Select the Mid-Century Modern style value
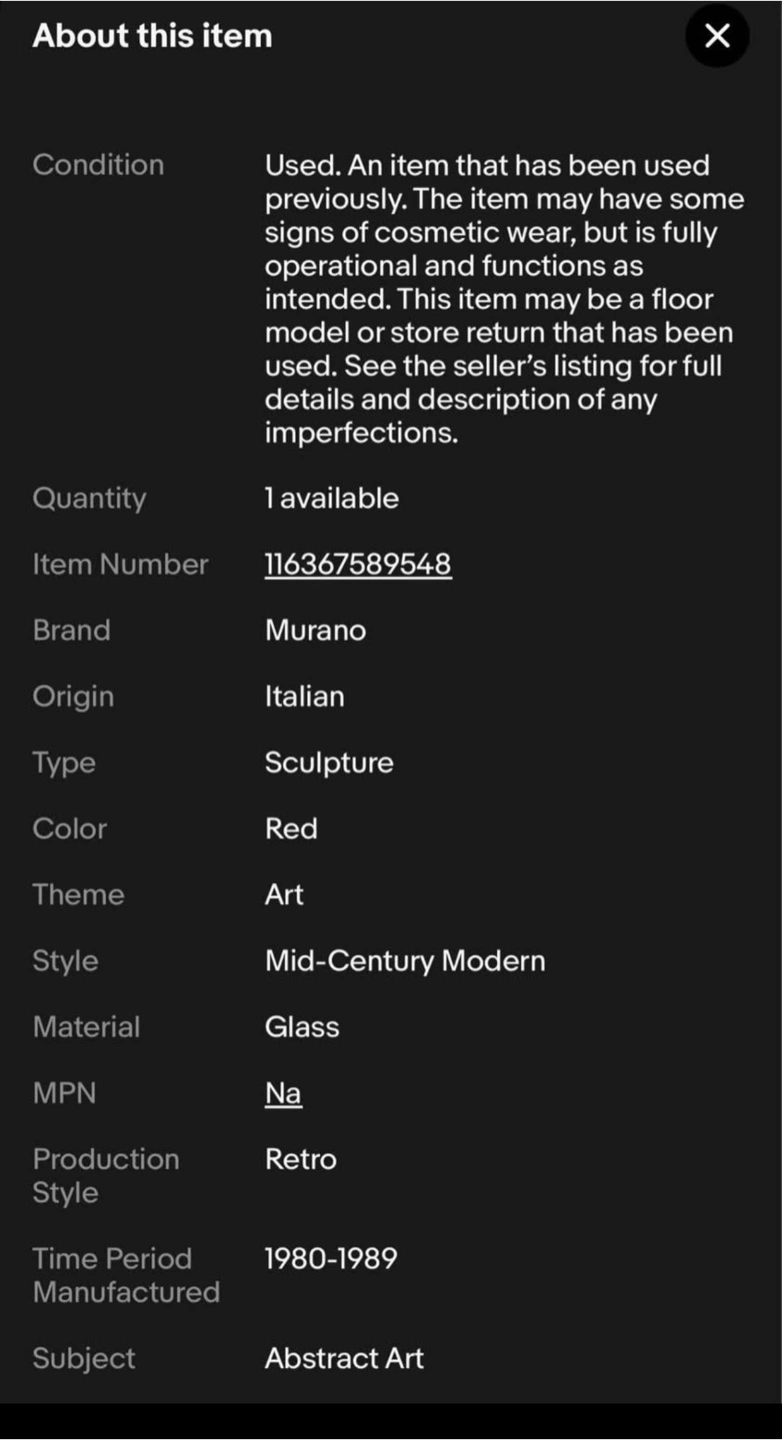Viewport: 782px width, 1440px height. [405, 961]
